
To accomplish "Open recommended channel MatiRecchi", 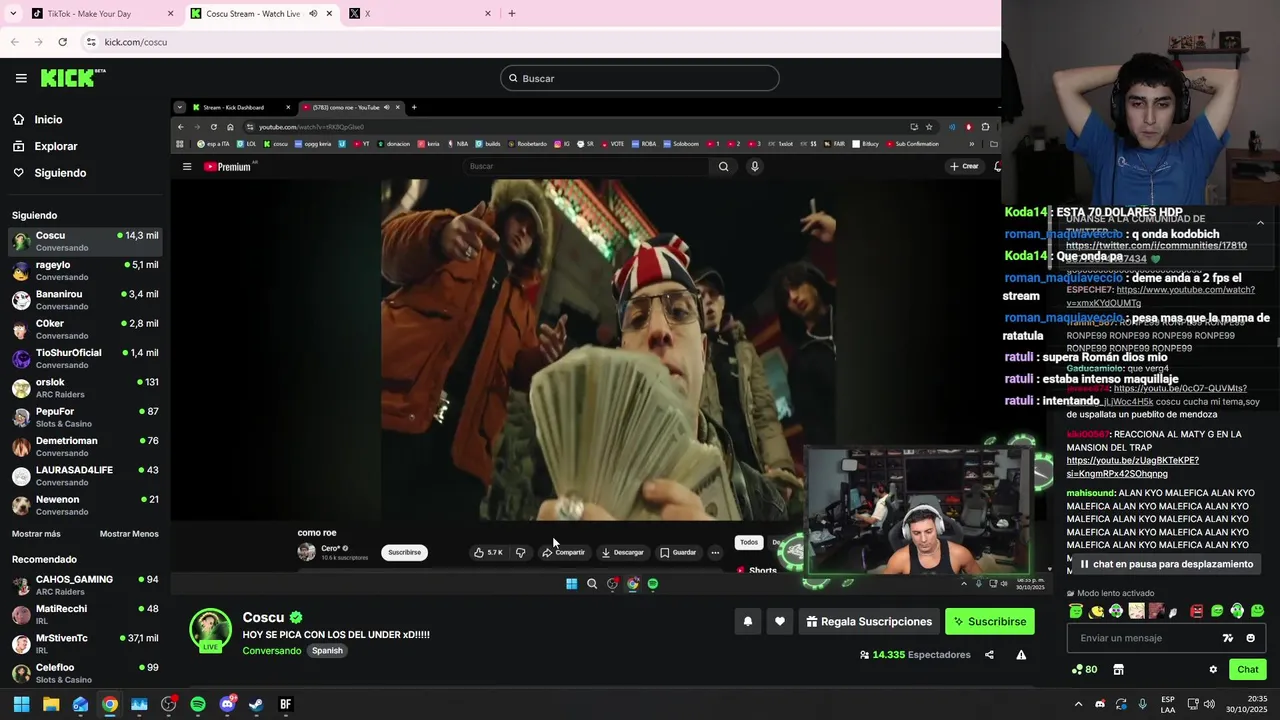I will (x=85, y=614).
